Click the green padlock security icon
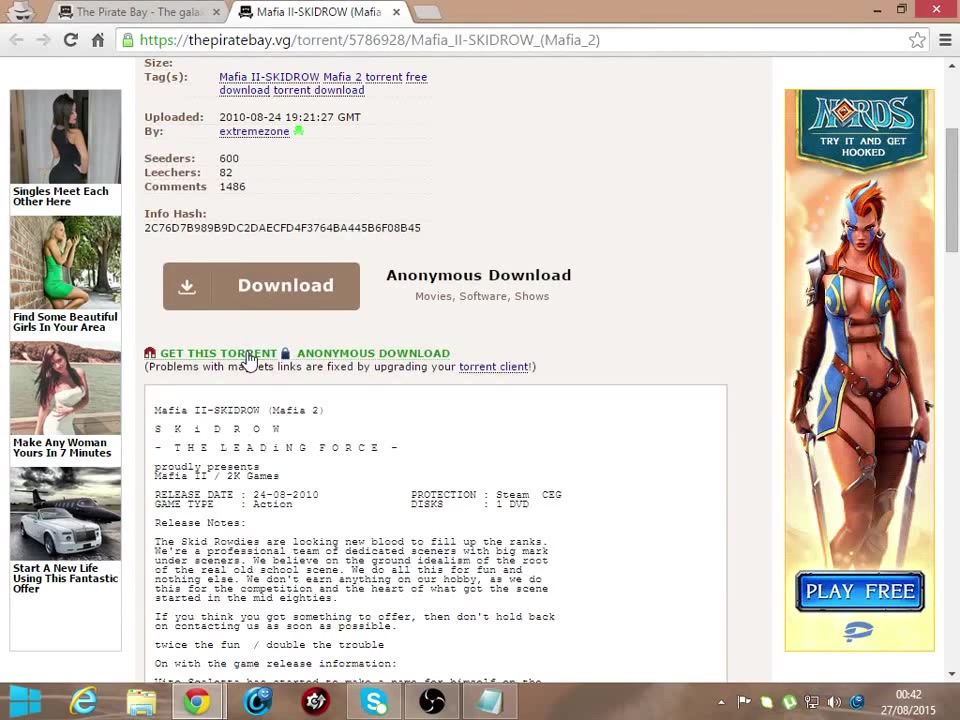The image size is (960, 720). pos(127,40)
